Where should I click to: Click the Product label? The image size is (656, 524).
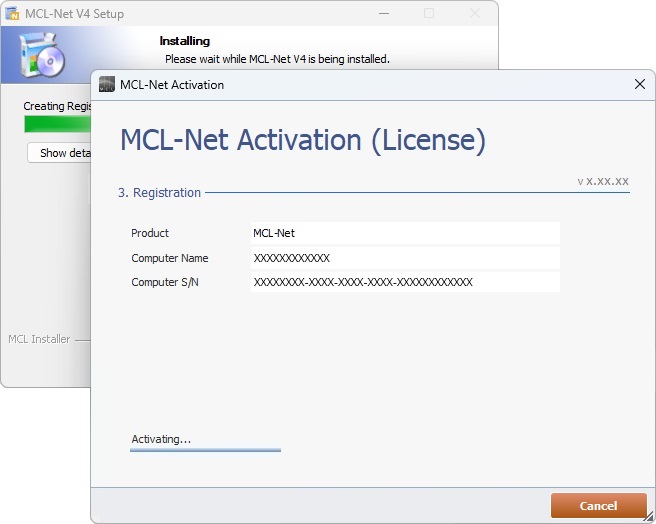click(150, 233)
